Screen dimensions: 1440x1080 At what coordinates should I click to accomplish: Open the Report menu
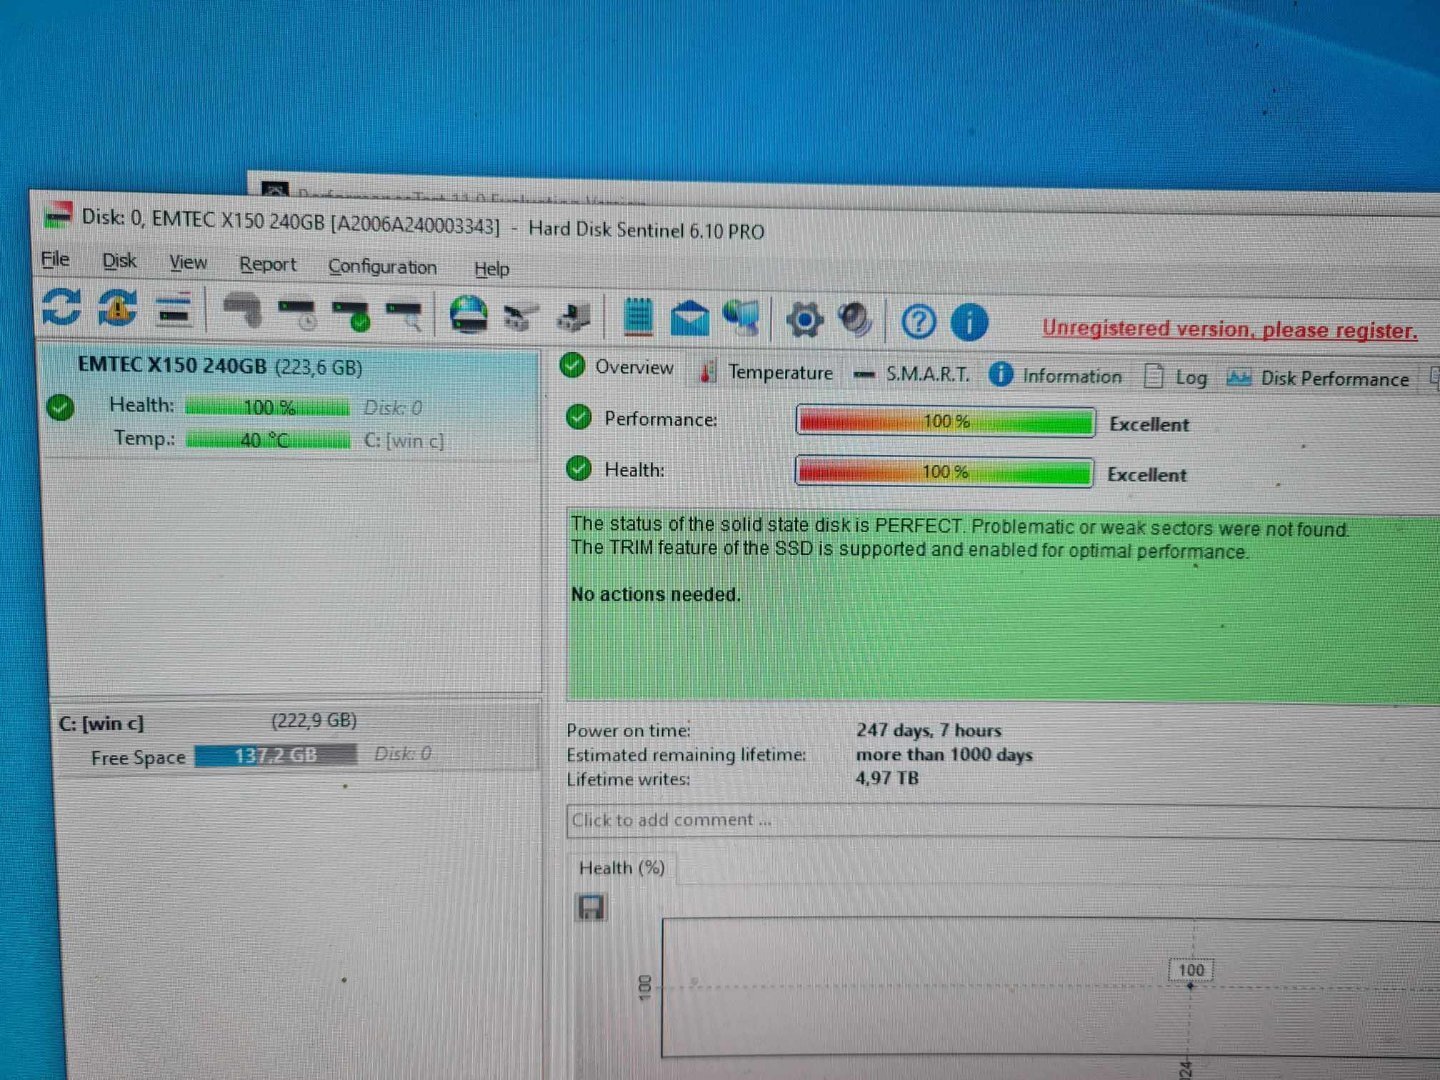click(x=267, y=264)
